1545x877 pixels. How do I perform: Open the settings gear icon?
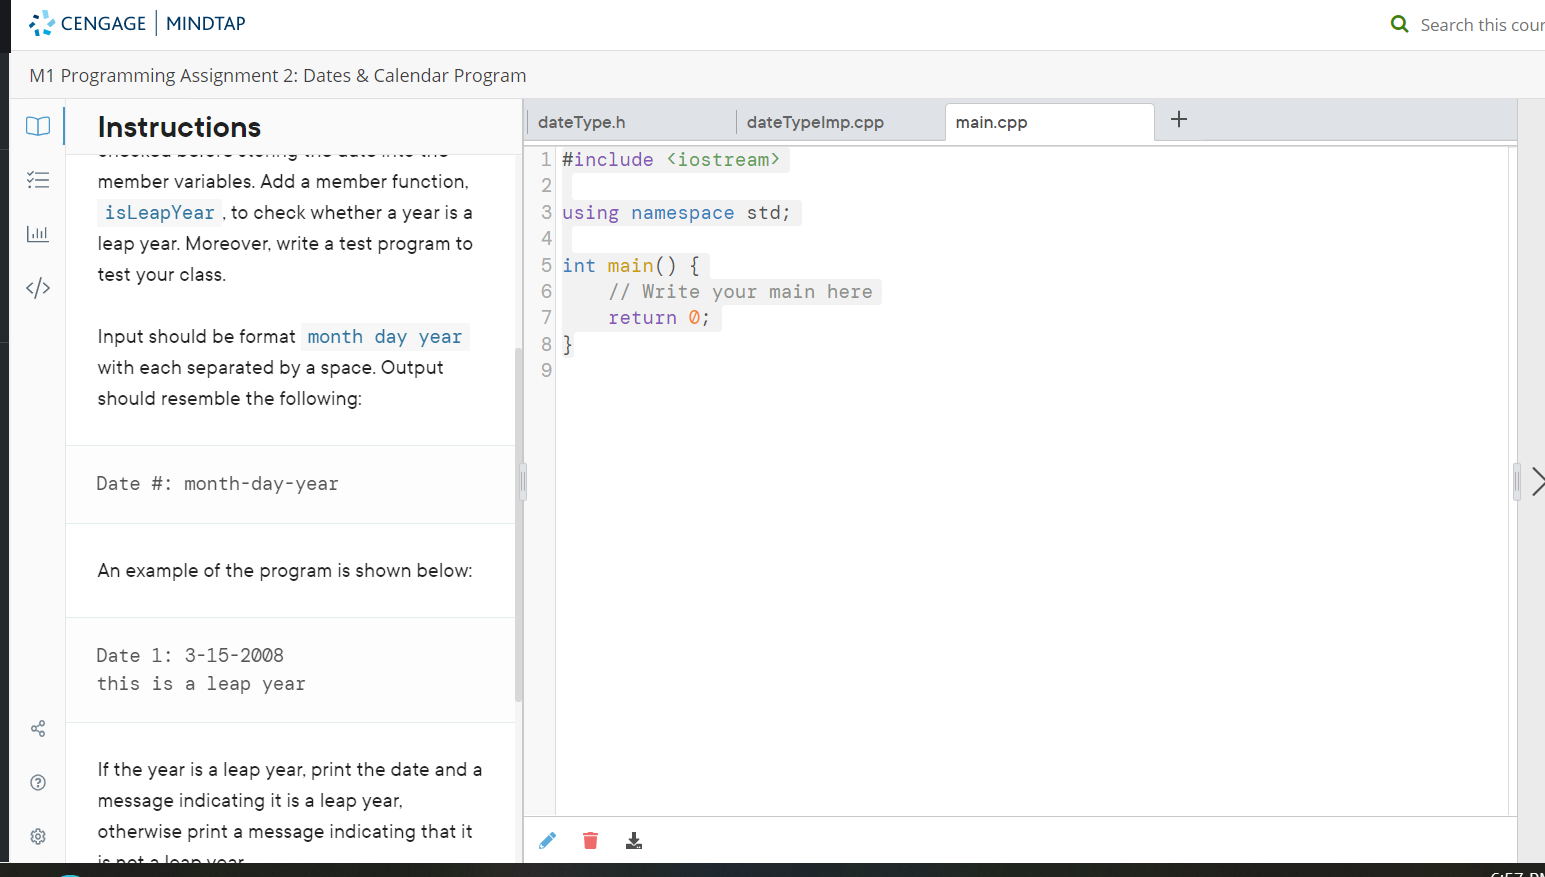(x=38, y=837)
